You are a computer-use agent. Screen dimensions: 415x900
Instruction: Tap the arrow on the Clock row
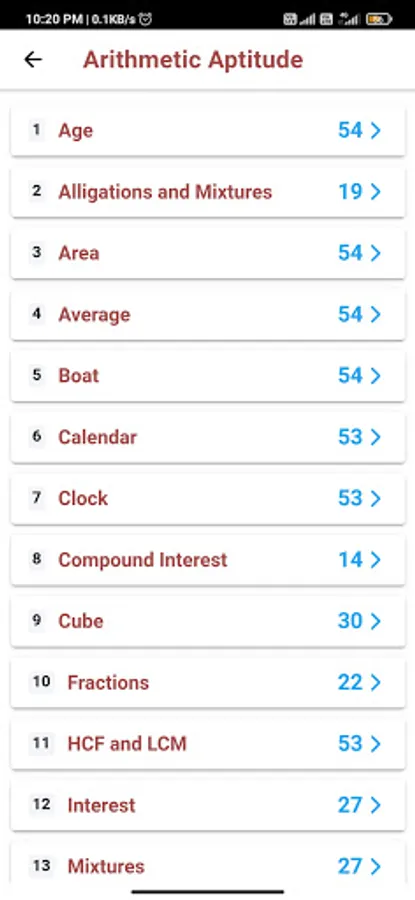tap(375, 498)
